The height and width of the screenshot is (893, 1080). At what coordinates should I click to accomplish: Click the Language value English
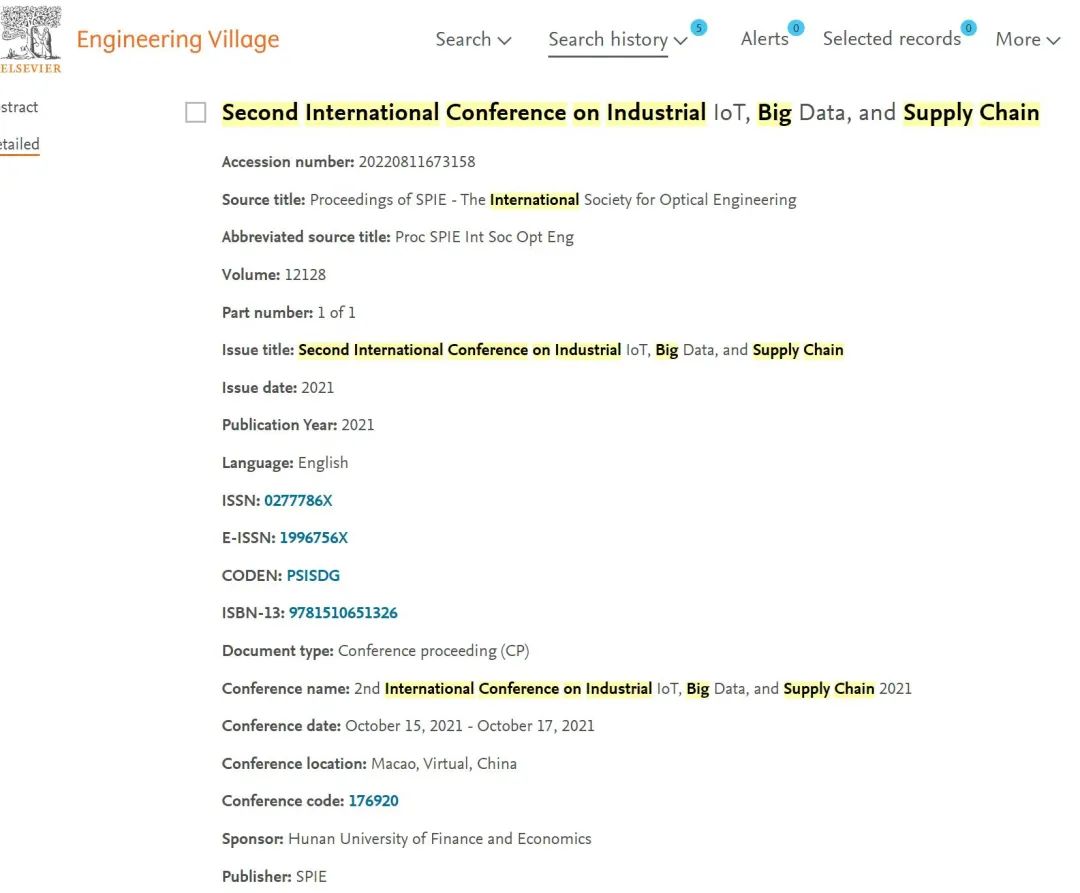(323, 463)
